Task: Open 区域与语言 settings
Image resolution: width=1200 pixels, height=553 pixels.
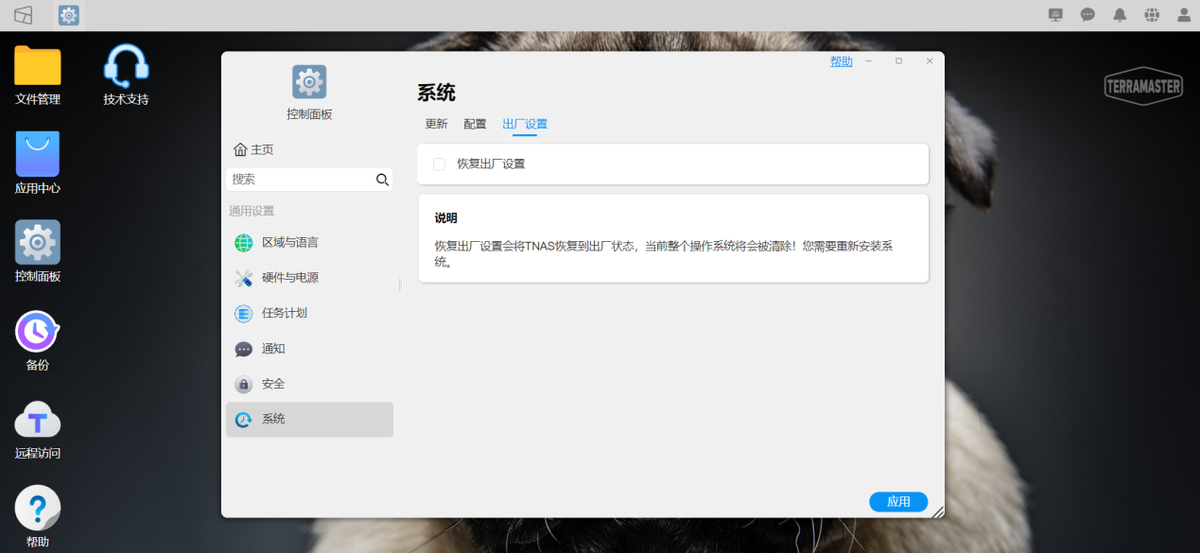Action: click(310, 243)
